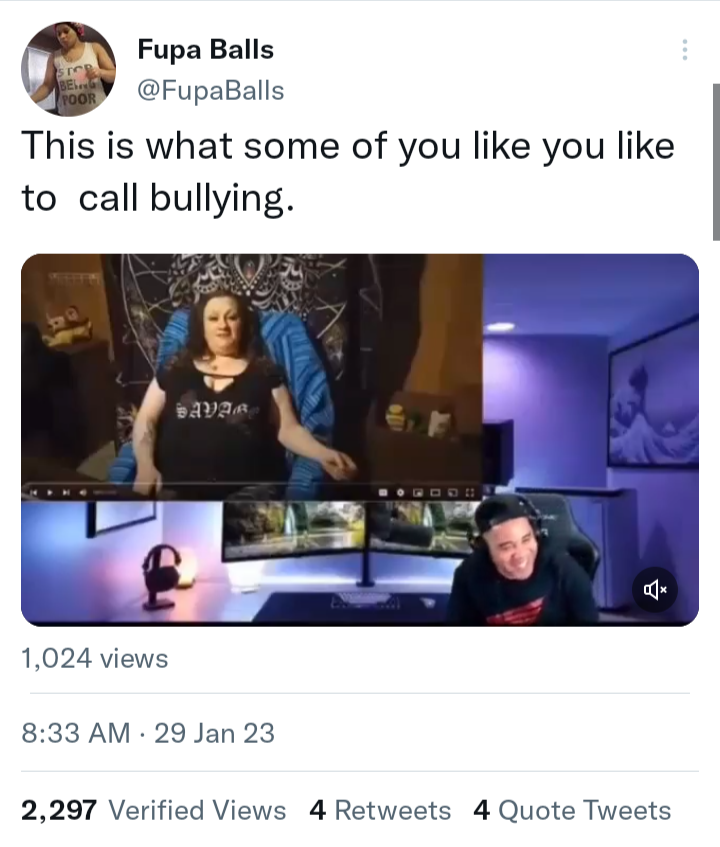This screenshot has height=847, width=720.
Task: Click the theater mode icon in embedded player
Action: click(435, 493)
